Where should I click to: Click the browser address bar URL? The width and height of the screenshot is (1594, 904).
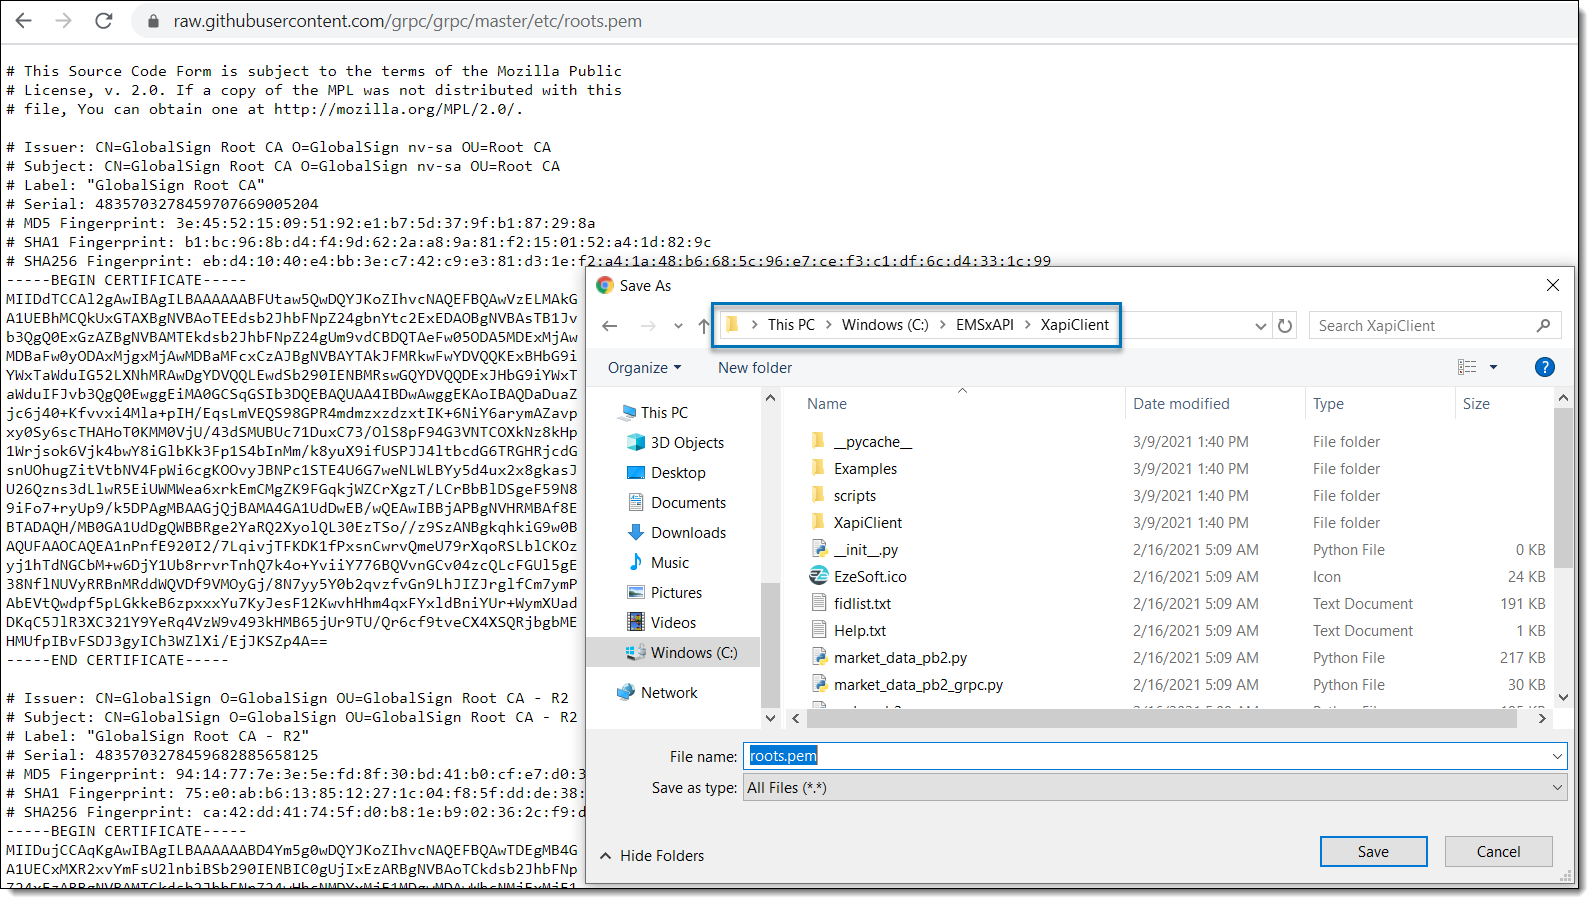coord(408,21)
